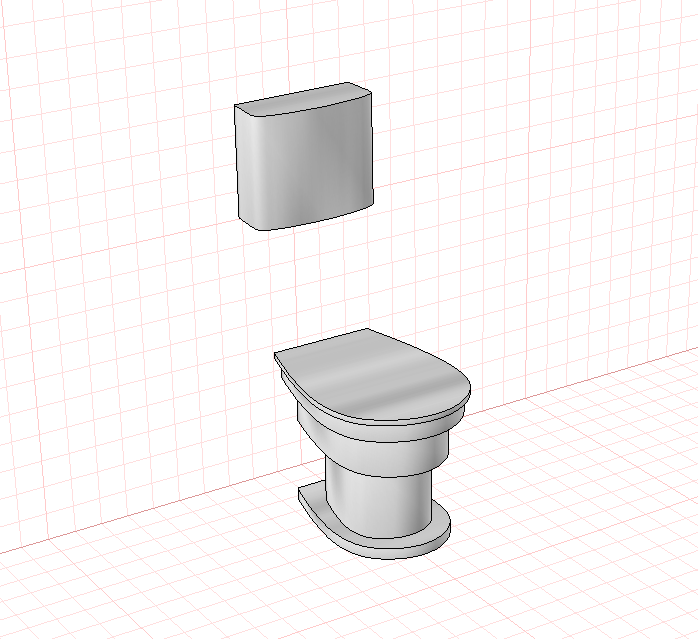Select the toilet seat lid
The height and width of the screenshot is (639, 698).
(x=372, y=375)
